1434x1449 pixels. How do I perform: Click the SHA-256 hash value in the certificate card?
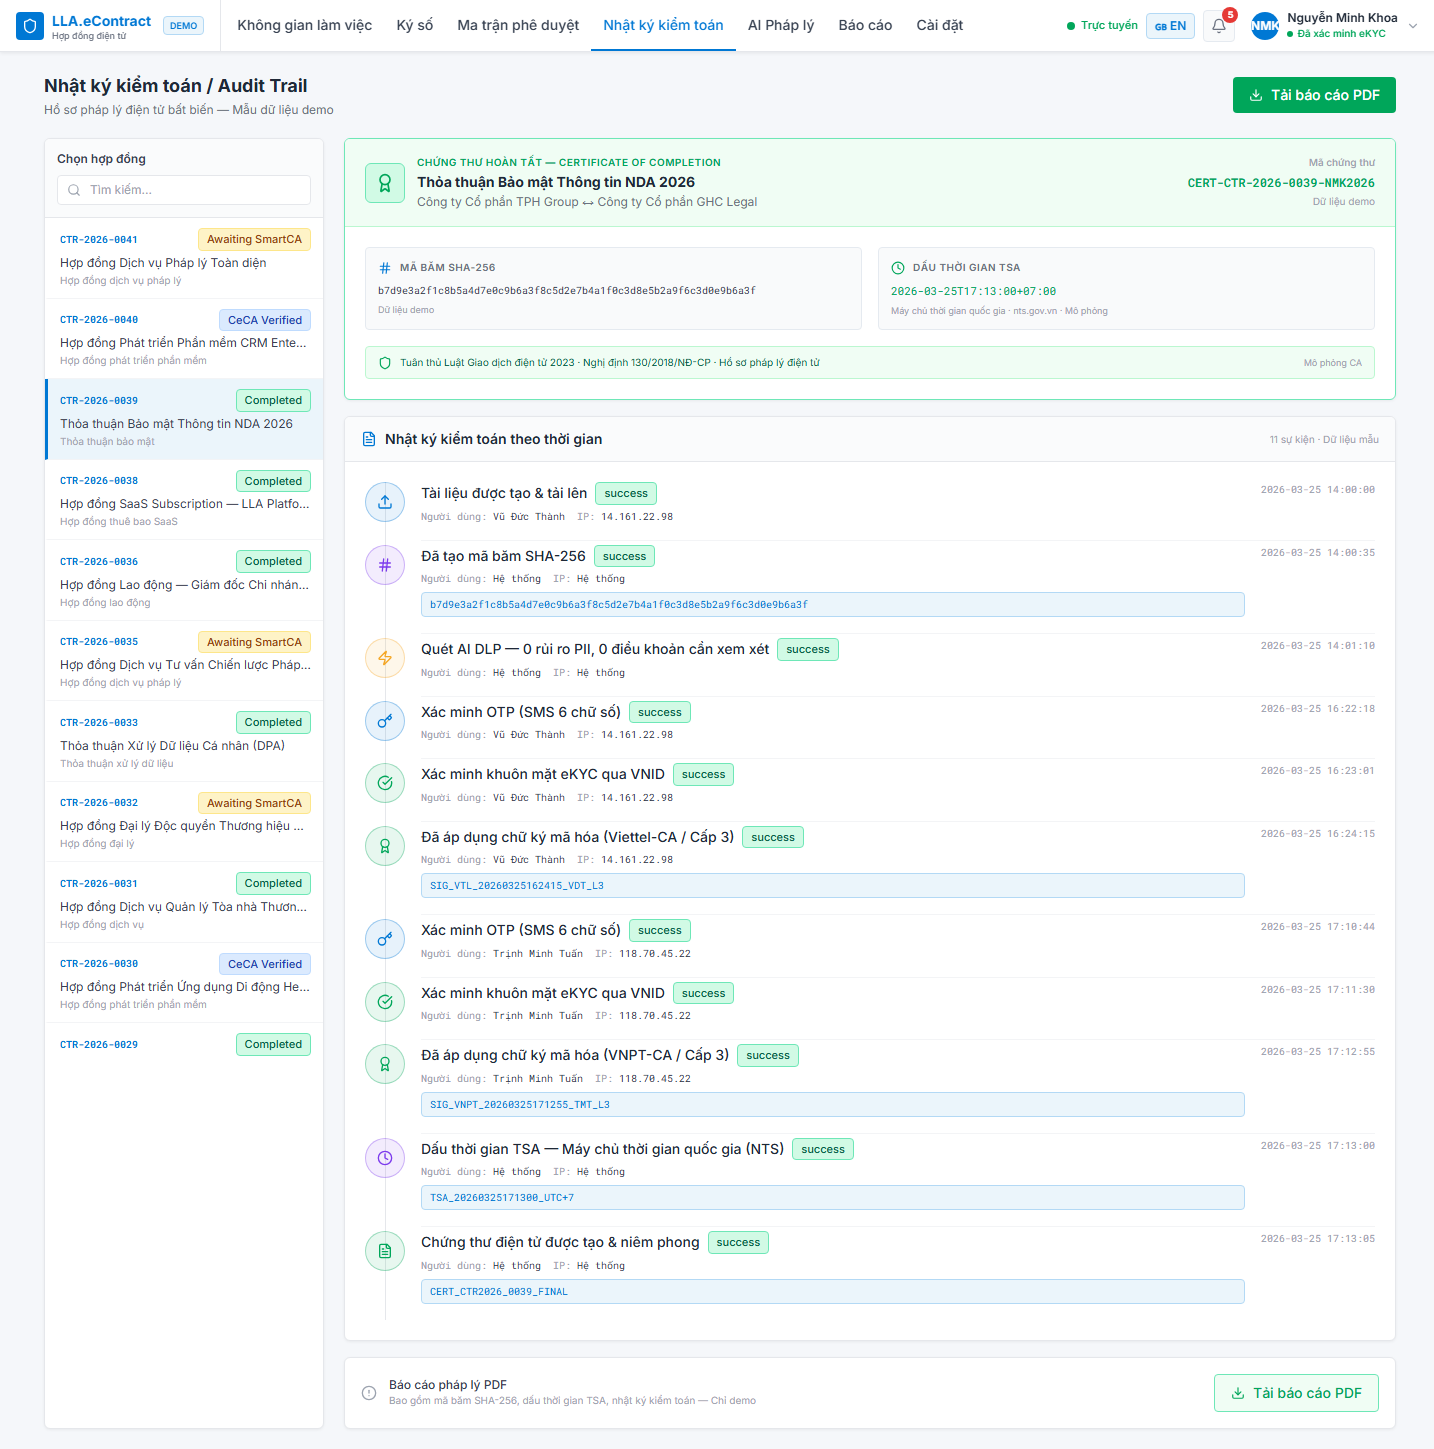tap(567, 291)
